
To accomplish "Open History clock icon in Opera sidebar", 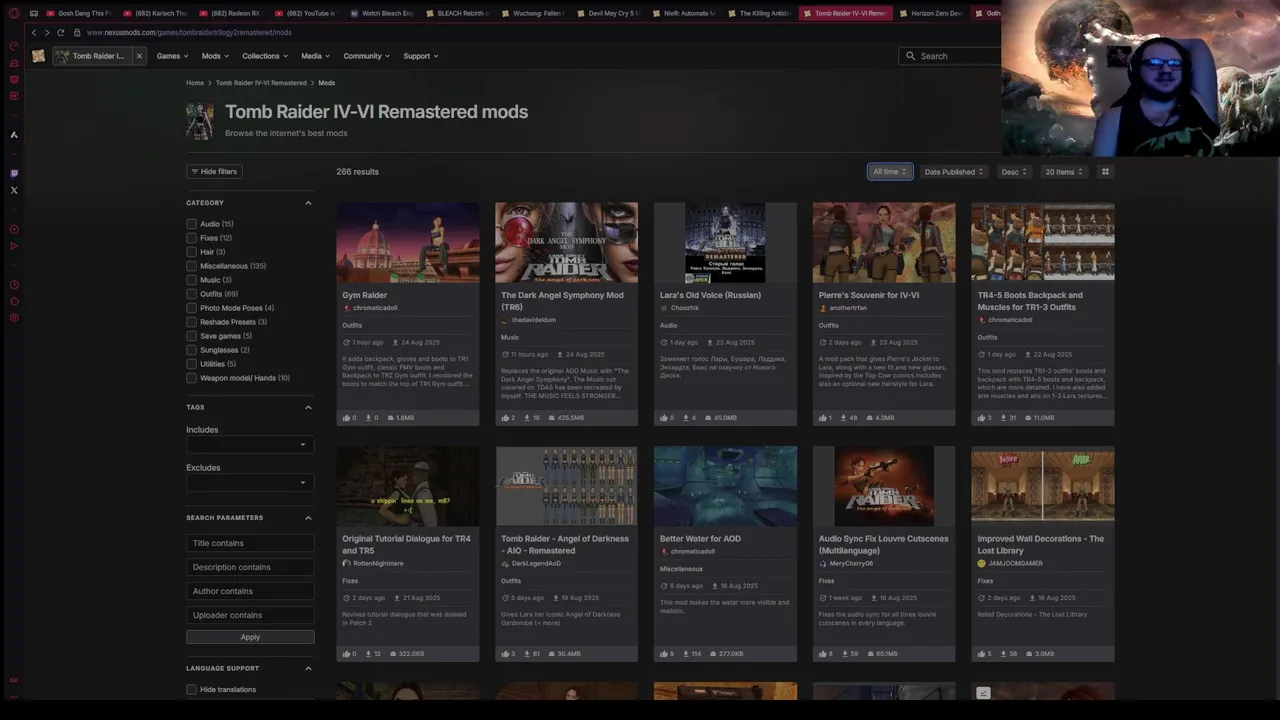I will pyautogui.click(x=14, y=285).
